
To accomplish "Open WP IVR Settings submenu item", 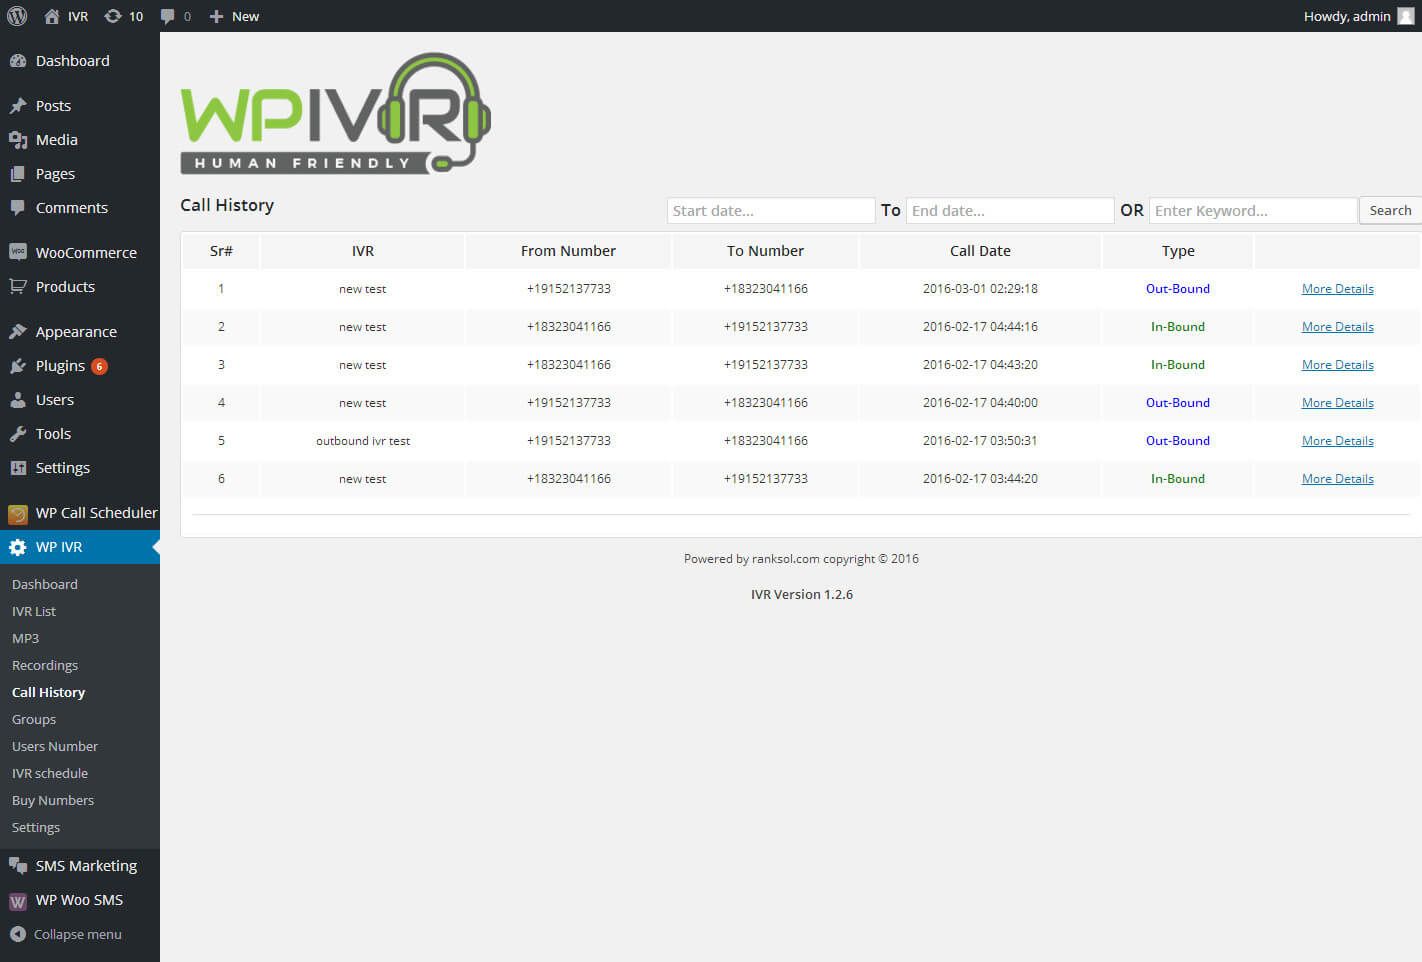I will [36, 827].
